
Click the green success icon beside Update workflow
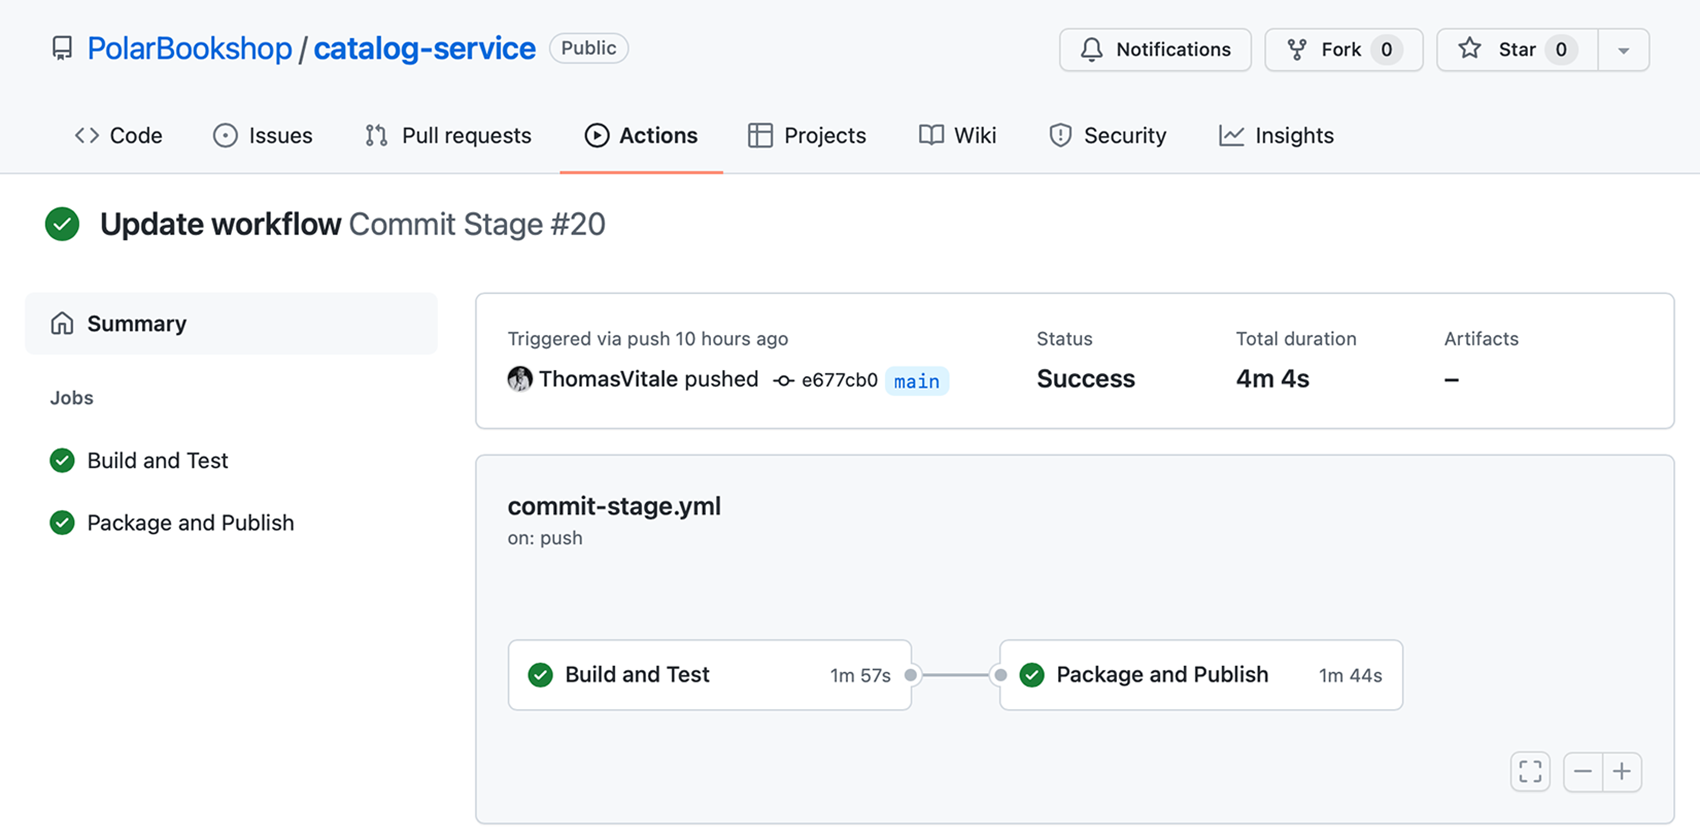point(62,224)
